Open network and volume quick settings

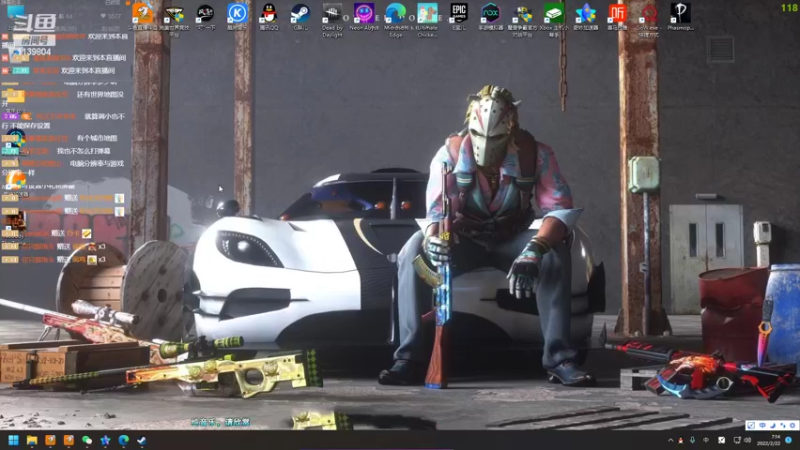pyautogui.click(x=742, y=440)
